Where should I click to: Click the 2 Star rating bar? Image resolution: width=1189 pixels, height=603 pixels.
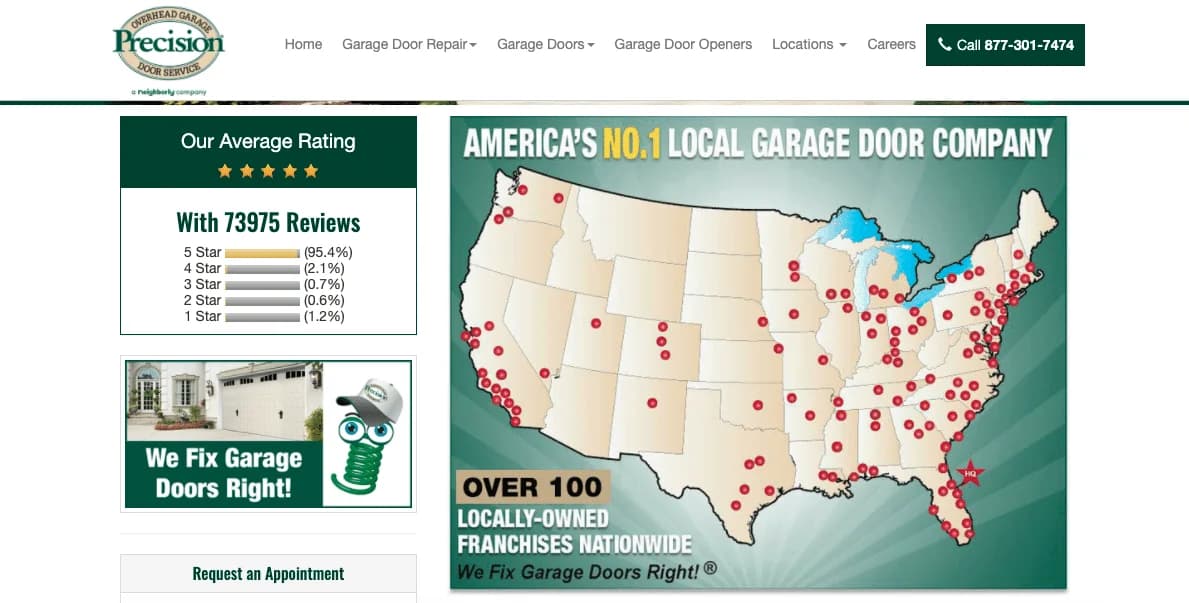click(x=262, y=301)
